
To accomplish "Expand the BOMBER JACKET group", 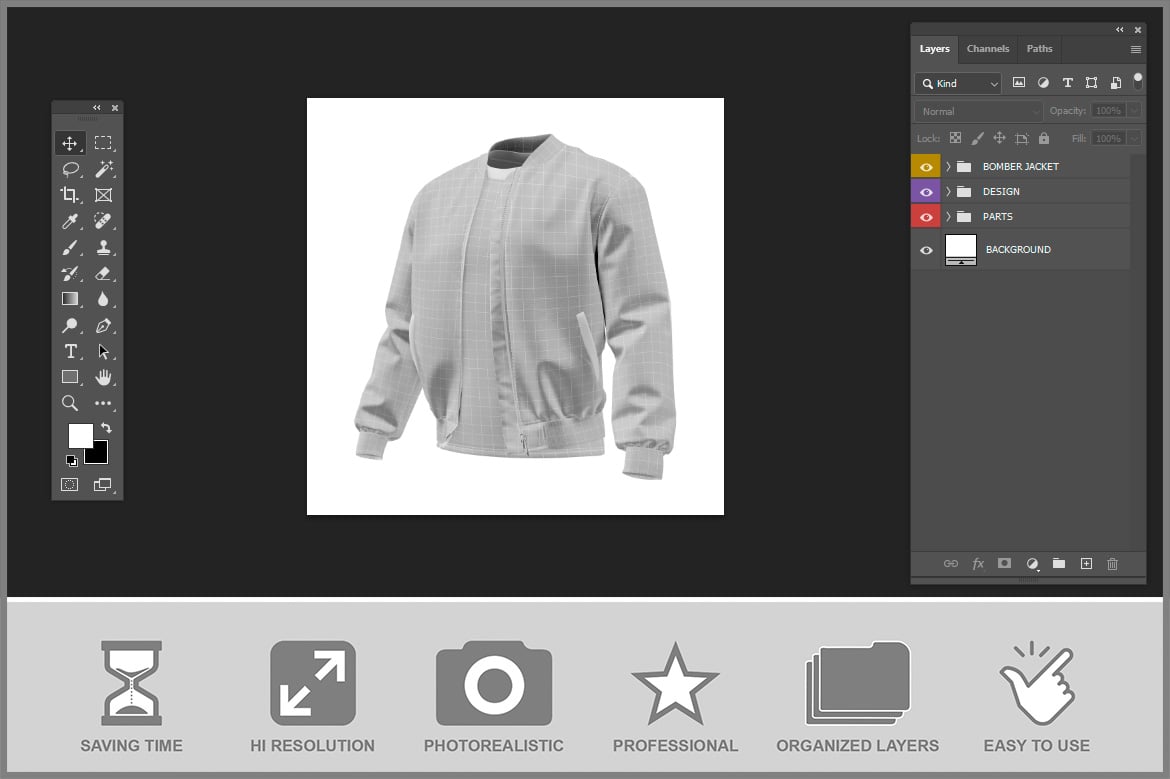I will 948,166.
